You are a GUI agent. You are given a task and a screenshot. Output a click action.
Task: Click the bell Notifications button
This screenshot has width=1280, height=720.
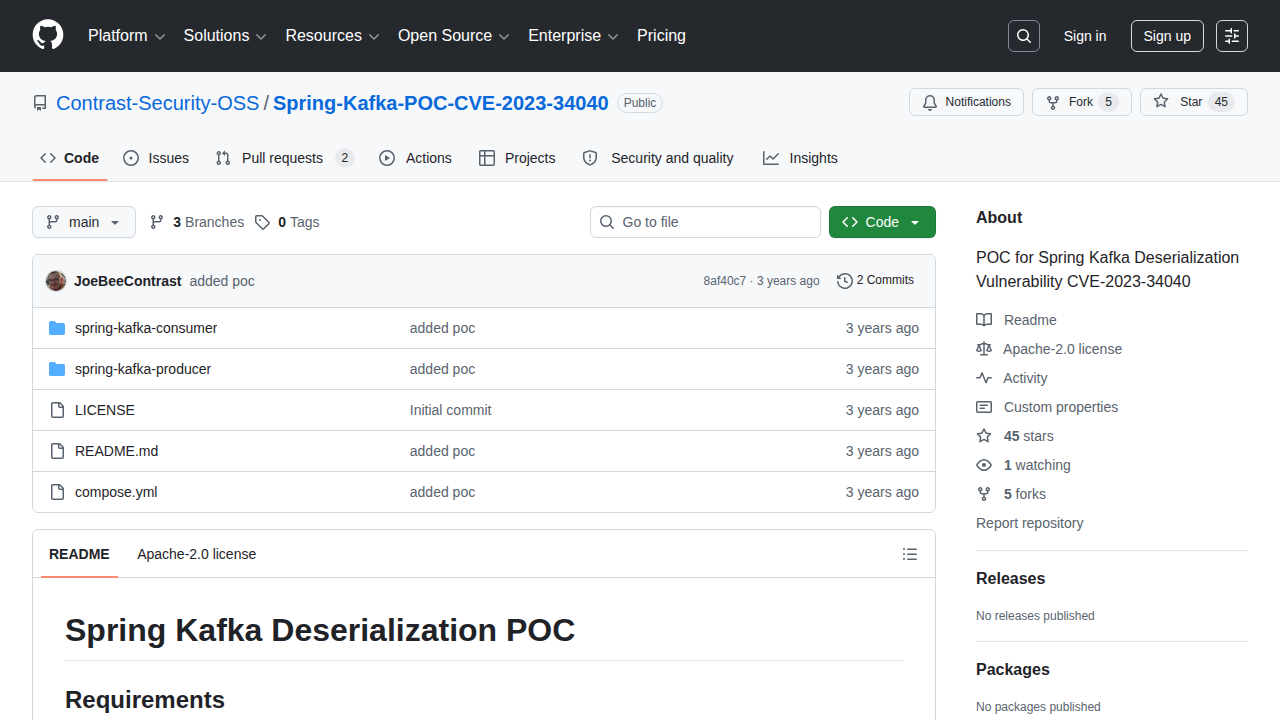pos(966,102)
